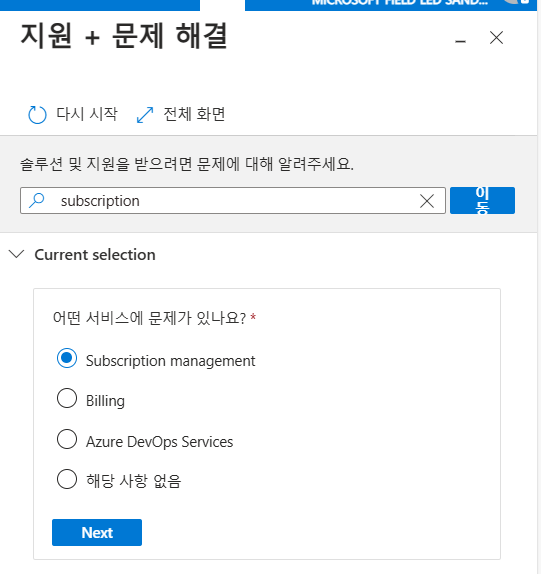Close the support and troubleshooting panel
The width and height of the screenshot is (541, 574).
point(496,37)
